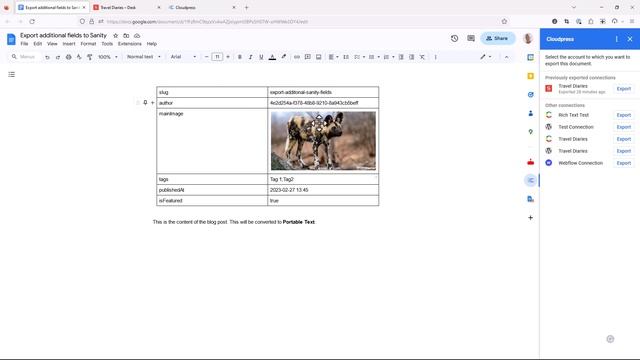Open Cloudpress panel options menu

pyautogui.click(x=617, y=39)
